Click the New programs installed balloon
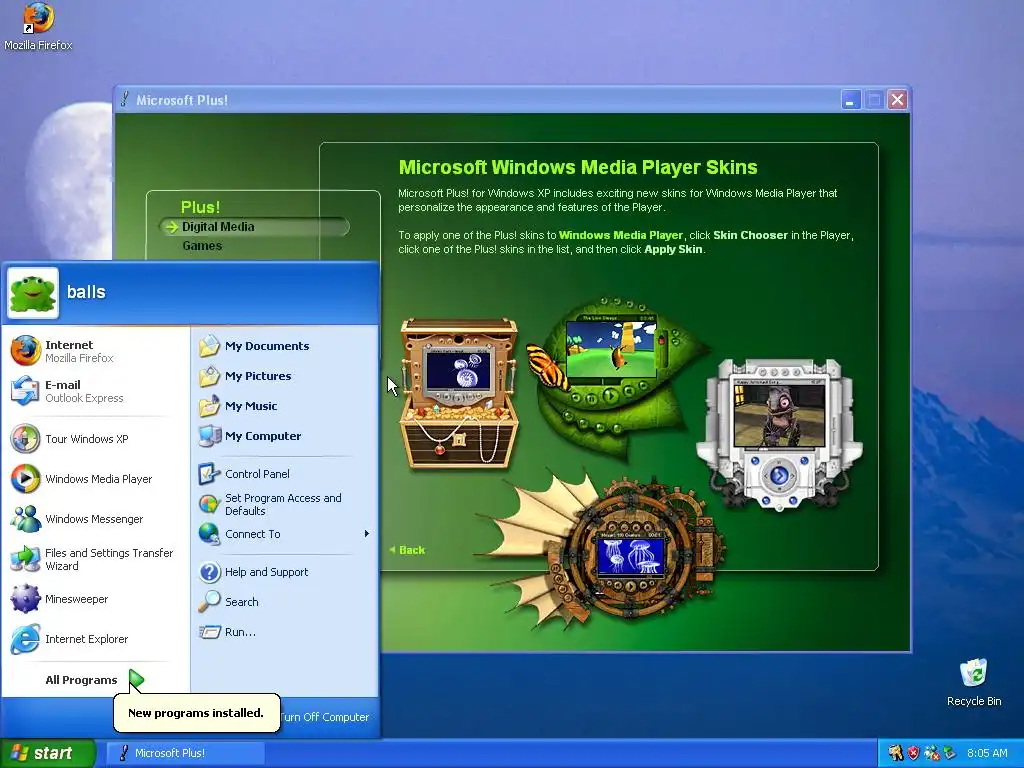Viewport: 1024px width, 768px height. point(197,712)
